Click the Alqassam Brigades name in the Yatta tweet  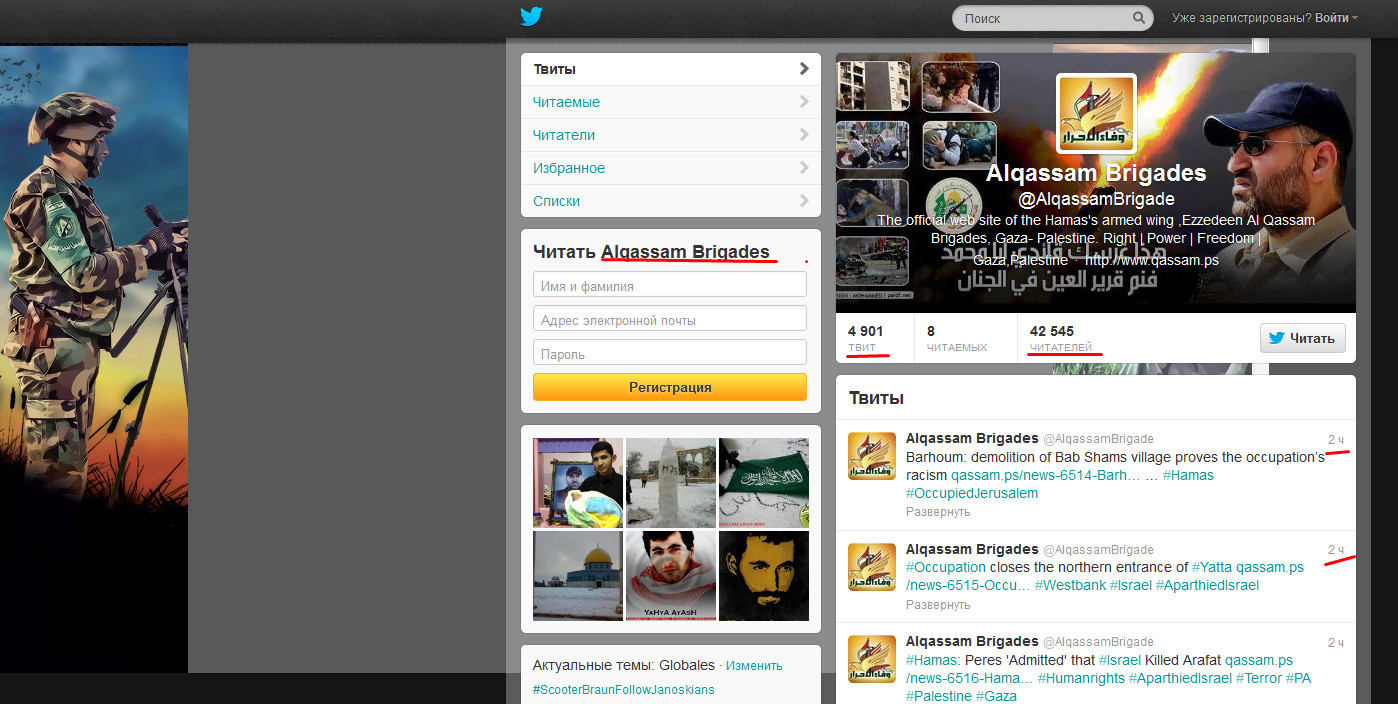pos(972,549)
